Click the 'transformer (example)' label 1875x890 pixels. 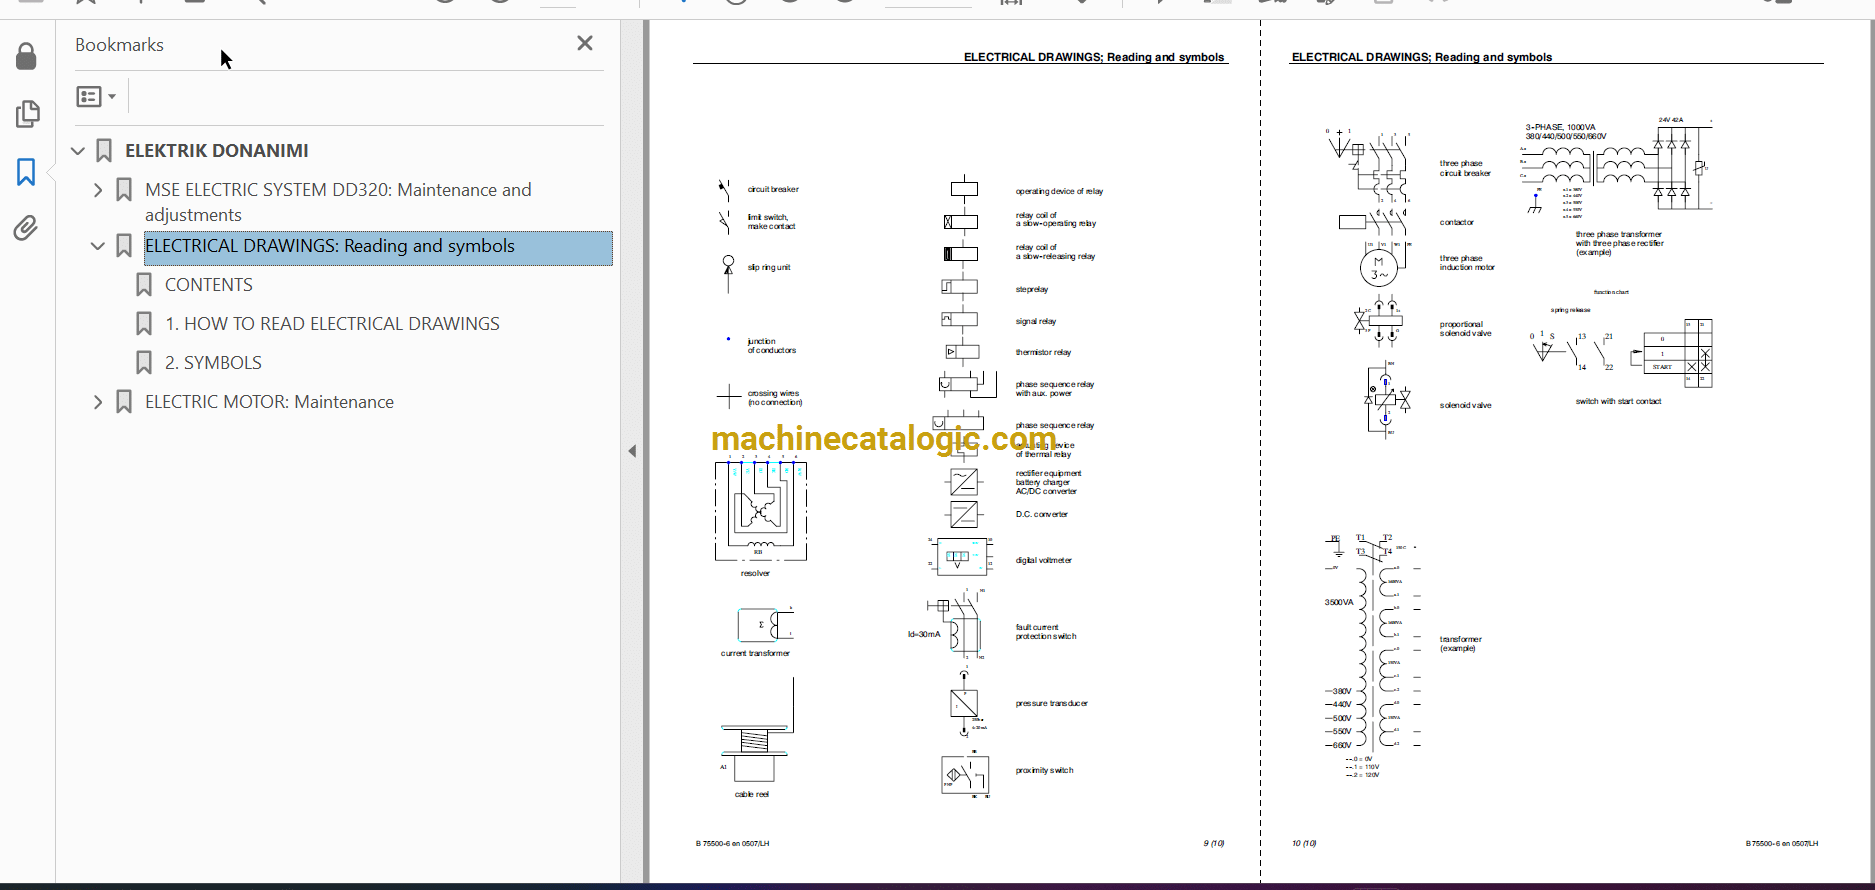[x=1461, y=643]
